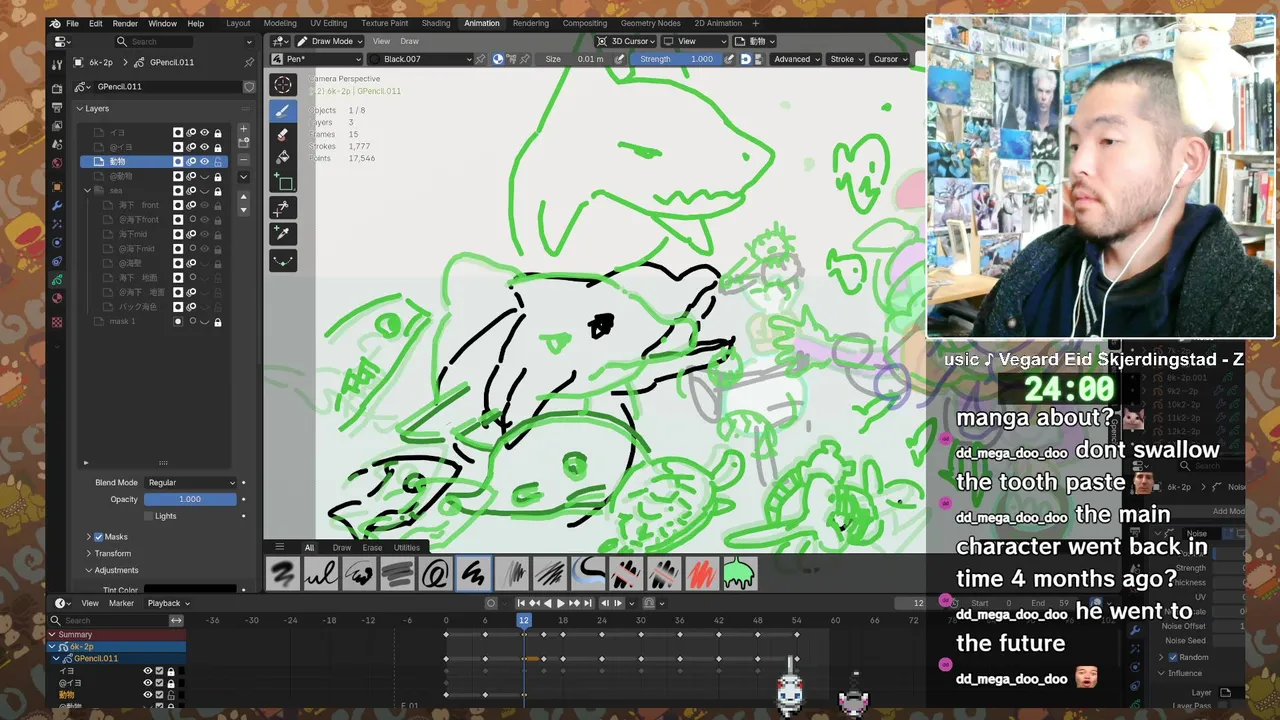1280x720 pixels.
Task: Unlock the @イヨ layer
Action: (x=217, y=147)
